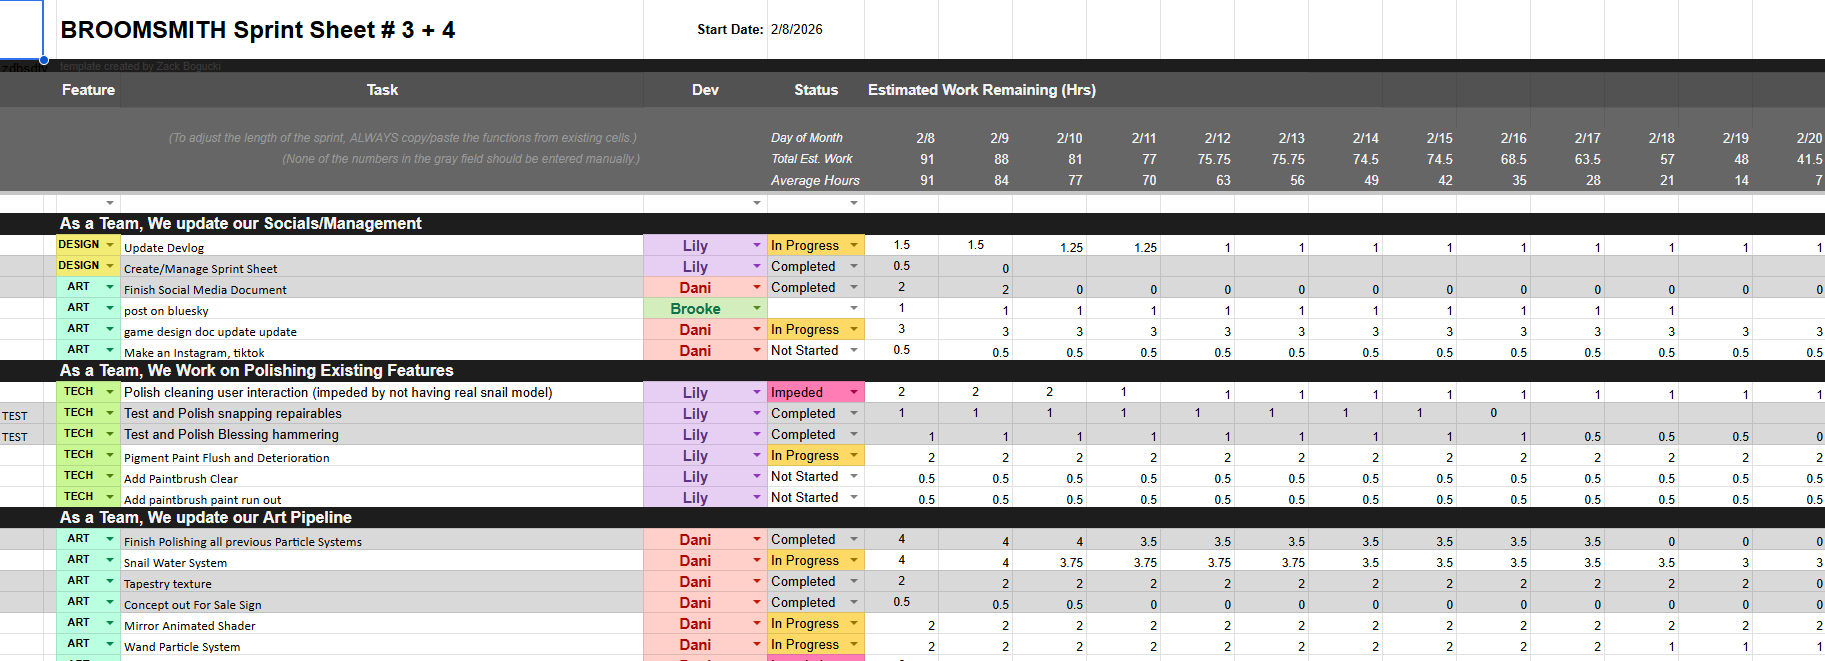Viewport: 1825px width, 661px height.
Task: Select the Polish cleaning user interaction task cell
Action: [x=382, y=393]
